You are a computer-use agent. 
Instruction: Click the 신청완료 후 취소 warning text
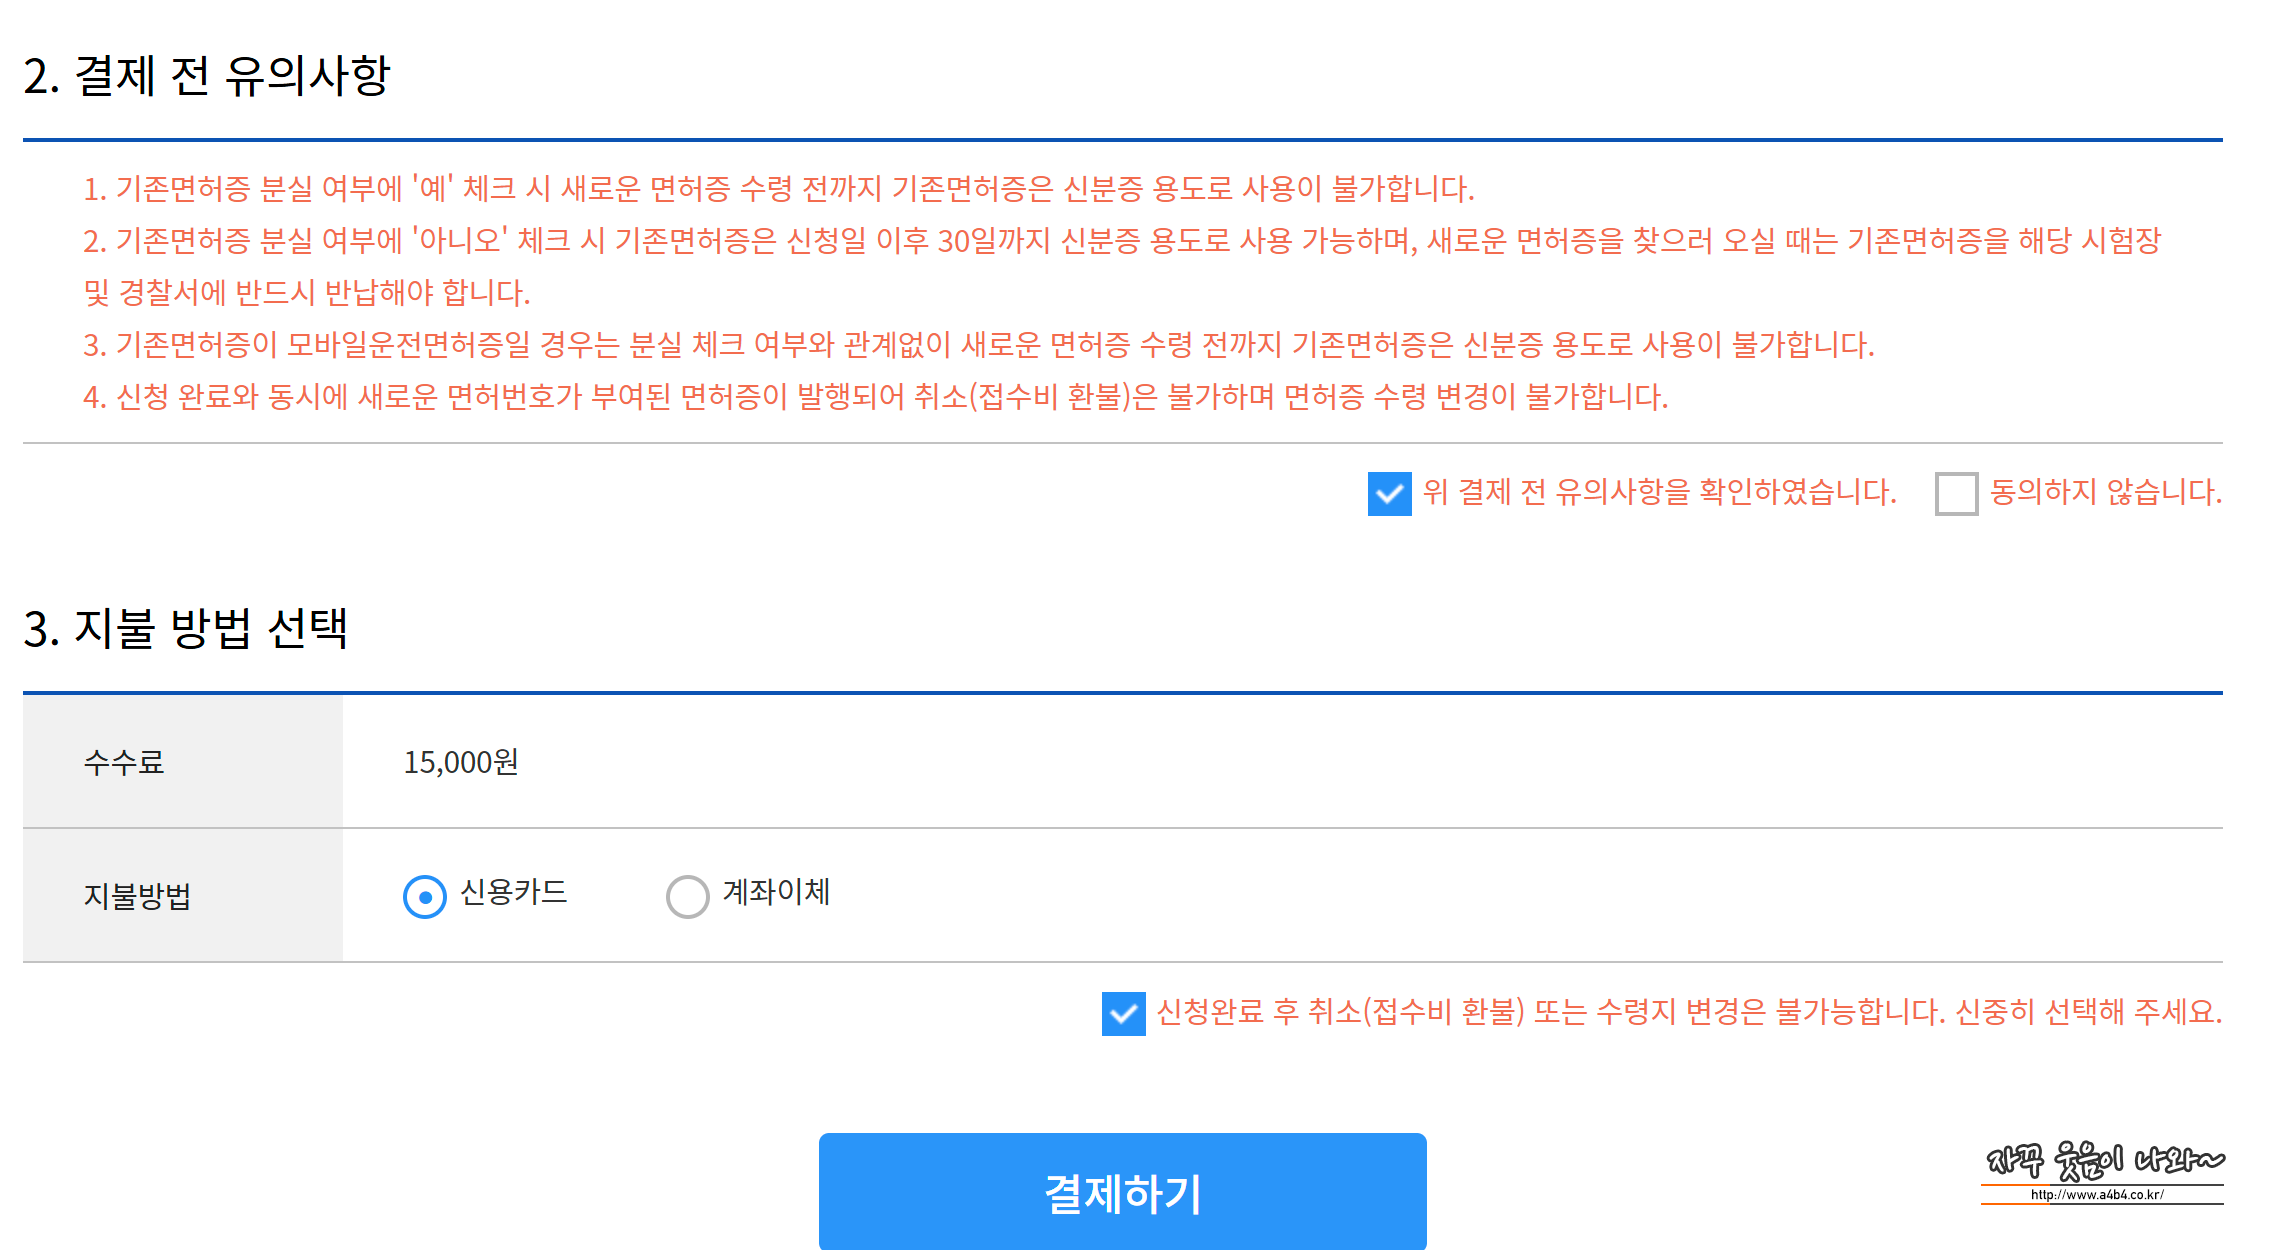pyautogui.click(x=1688, y=1012)
